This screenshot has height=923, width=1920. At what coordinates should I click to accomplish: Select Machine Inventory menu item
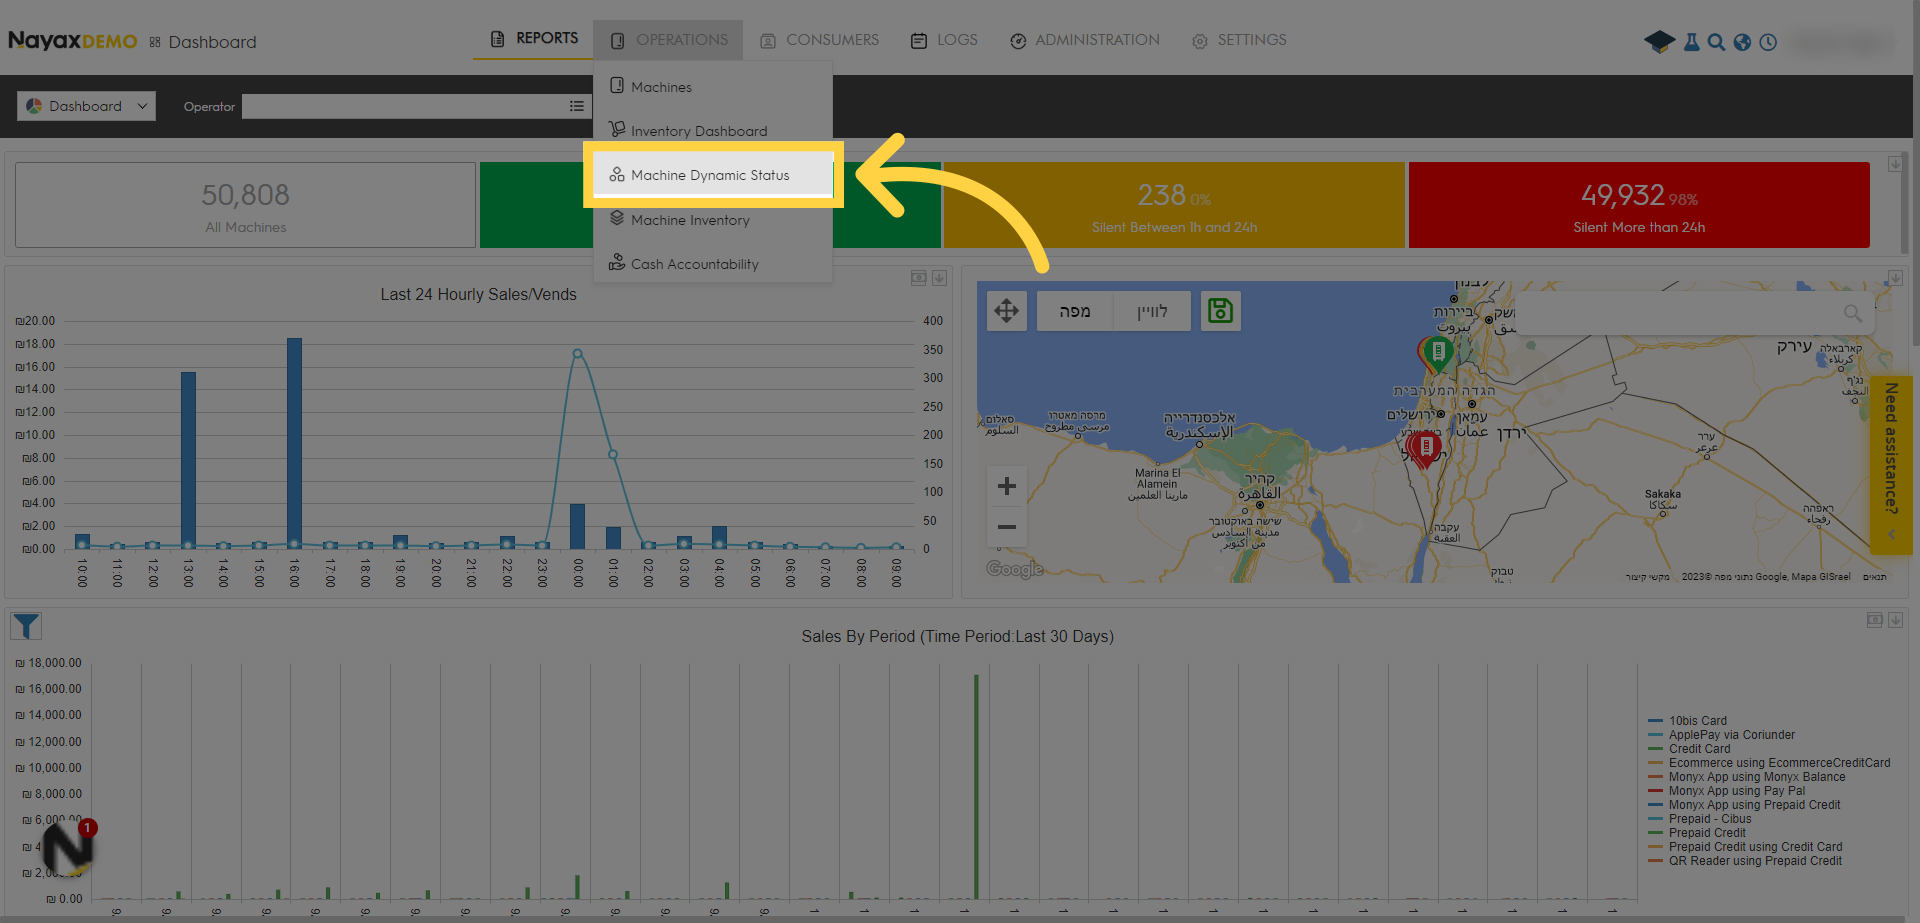coord(713,220)
